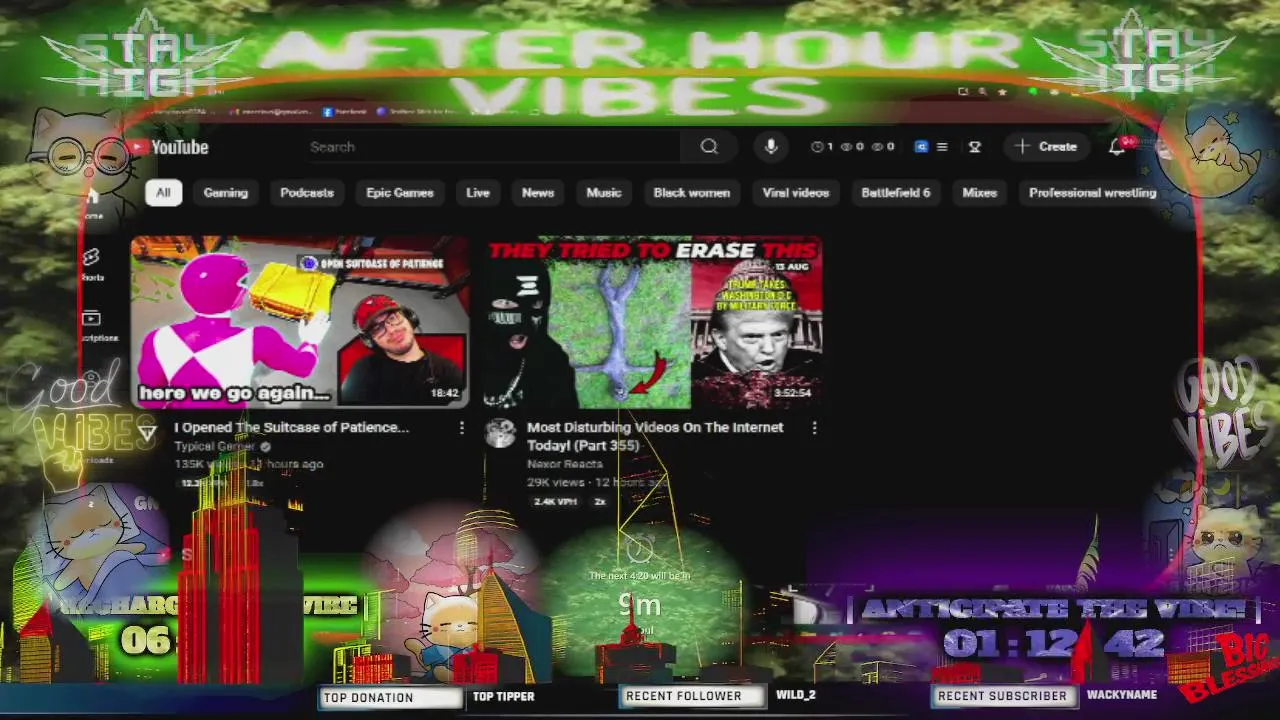Open Nexor Reacts channel avatar
The height and width of the screenshot is (720, 1280).
(x=500, y=433)
